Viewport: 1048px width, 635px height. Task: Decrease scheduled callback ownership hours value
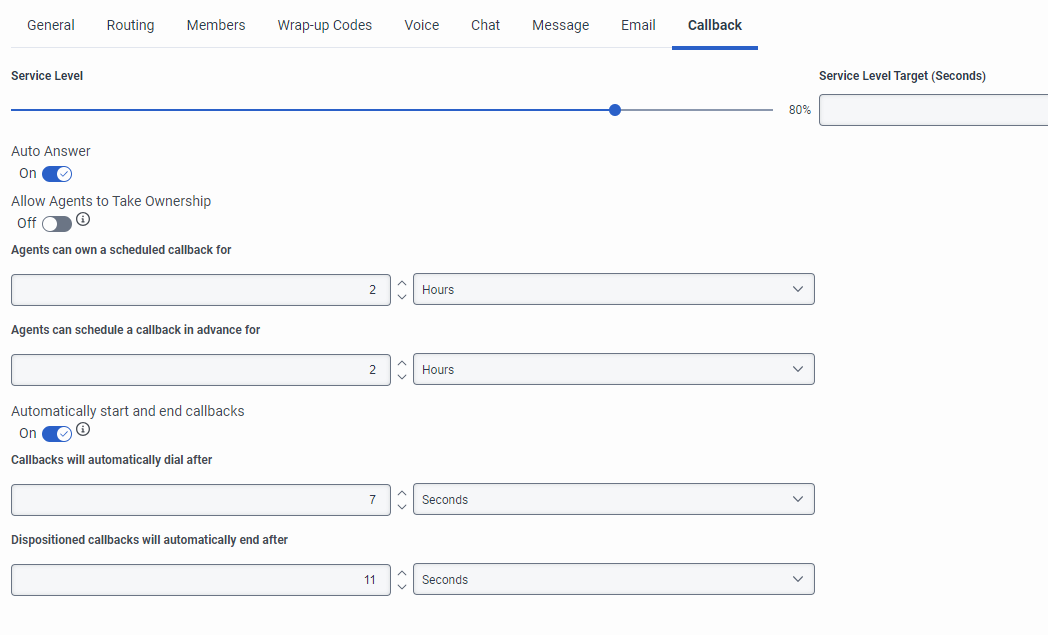click(402, 297)
